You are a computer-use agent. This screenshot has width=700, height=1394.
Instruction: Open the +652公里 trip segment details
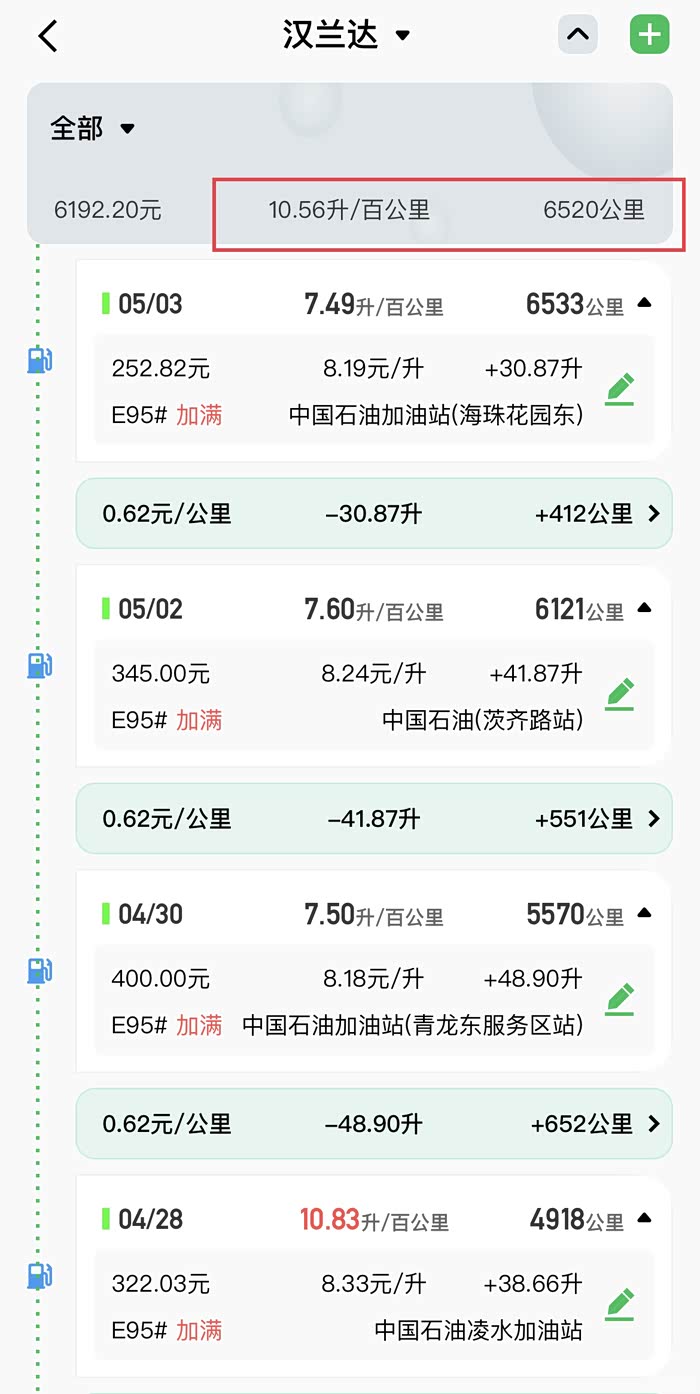point(654,1124)
